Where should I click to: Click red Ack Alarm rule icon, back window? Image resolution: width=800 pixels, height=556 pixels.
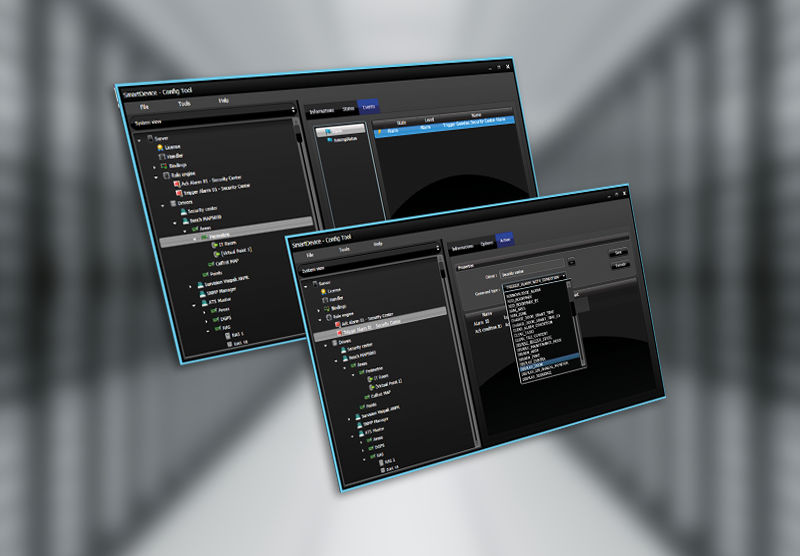177,184
